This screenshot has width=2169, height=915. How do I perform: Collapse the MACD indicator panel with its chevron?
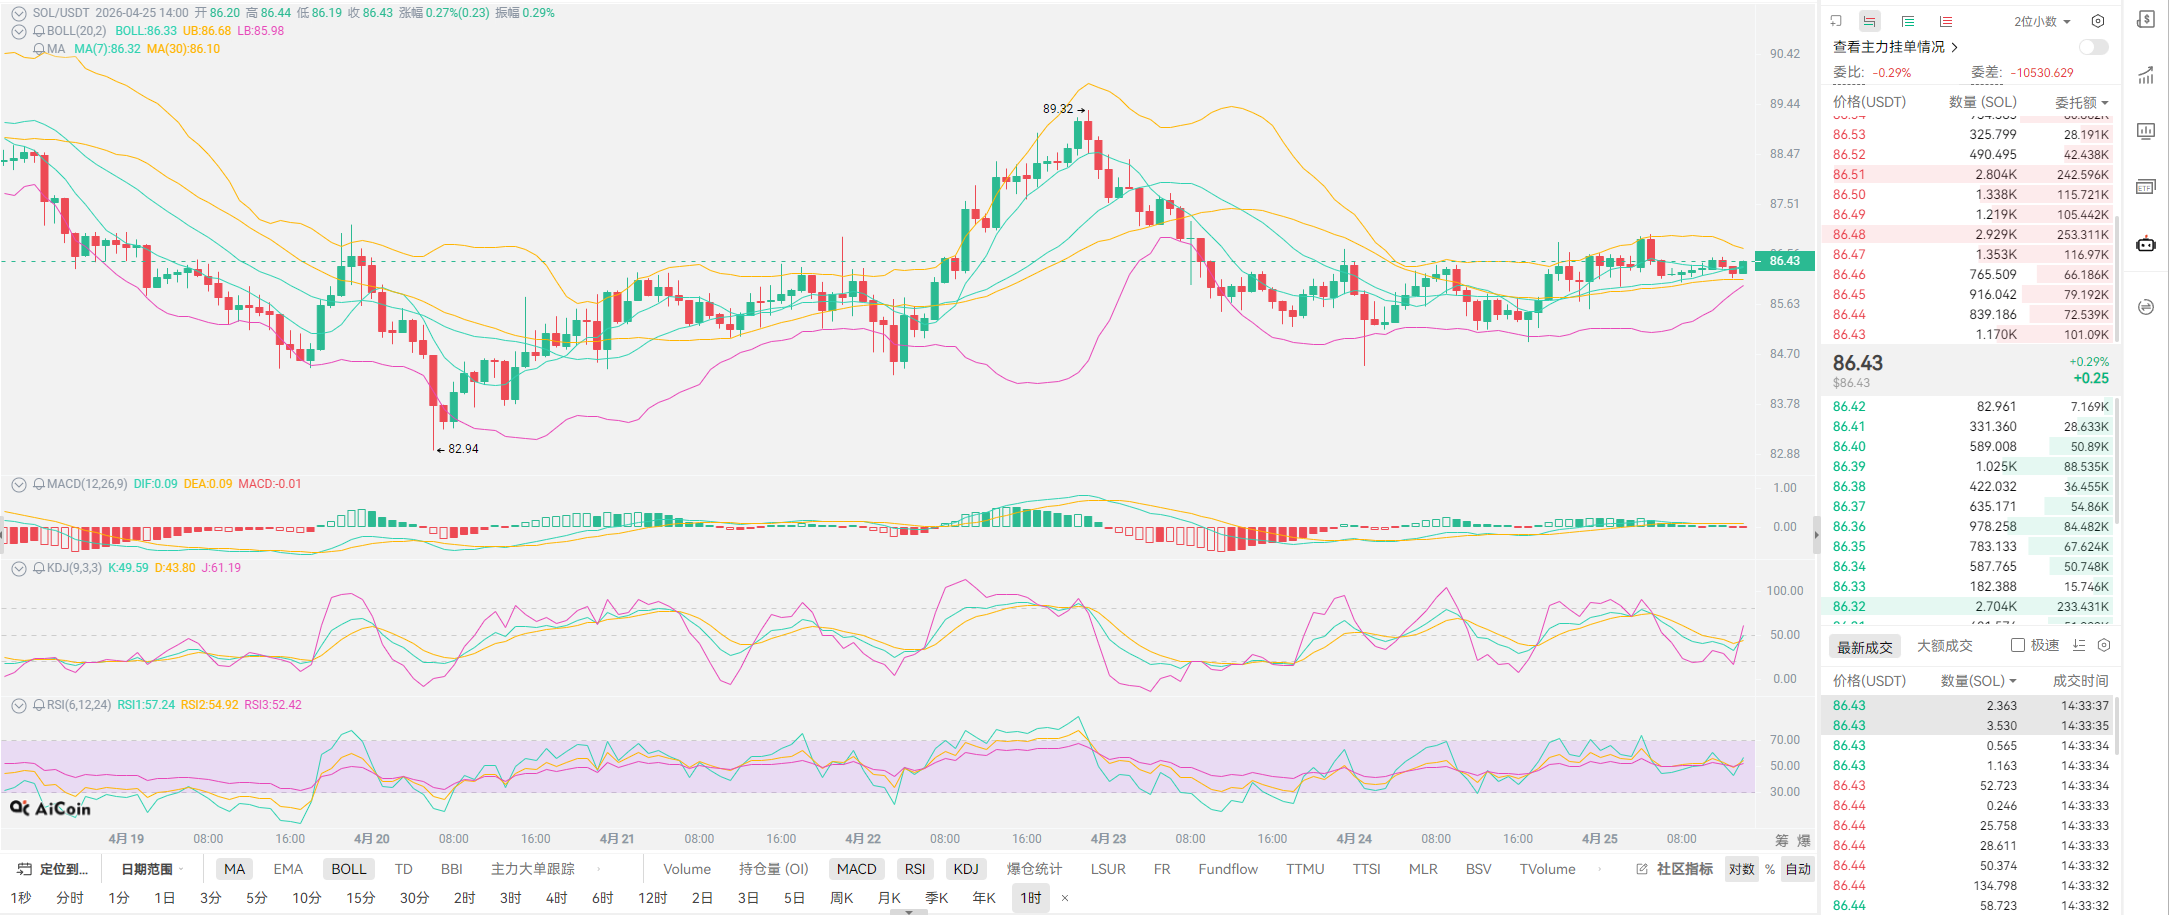coord(18,484)
